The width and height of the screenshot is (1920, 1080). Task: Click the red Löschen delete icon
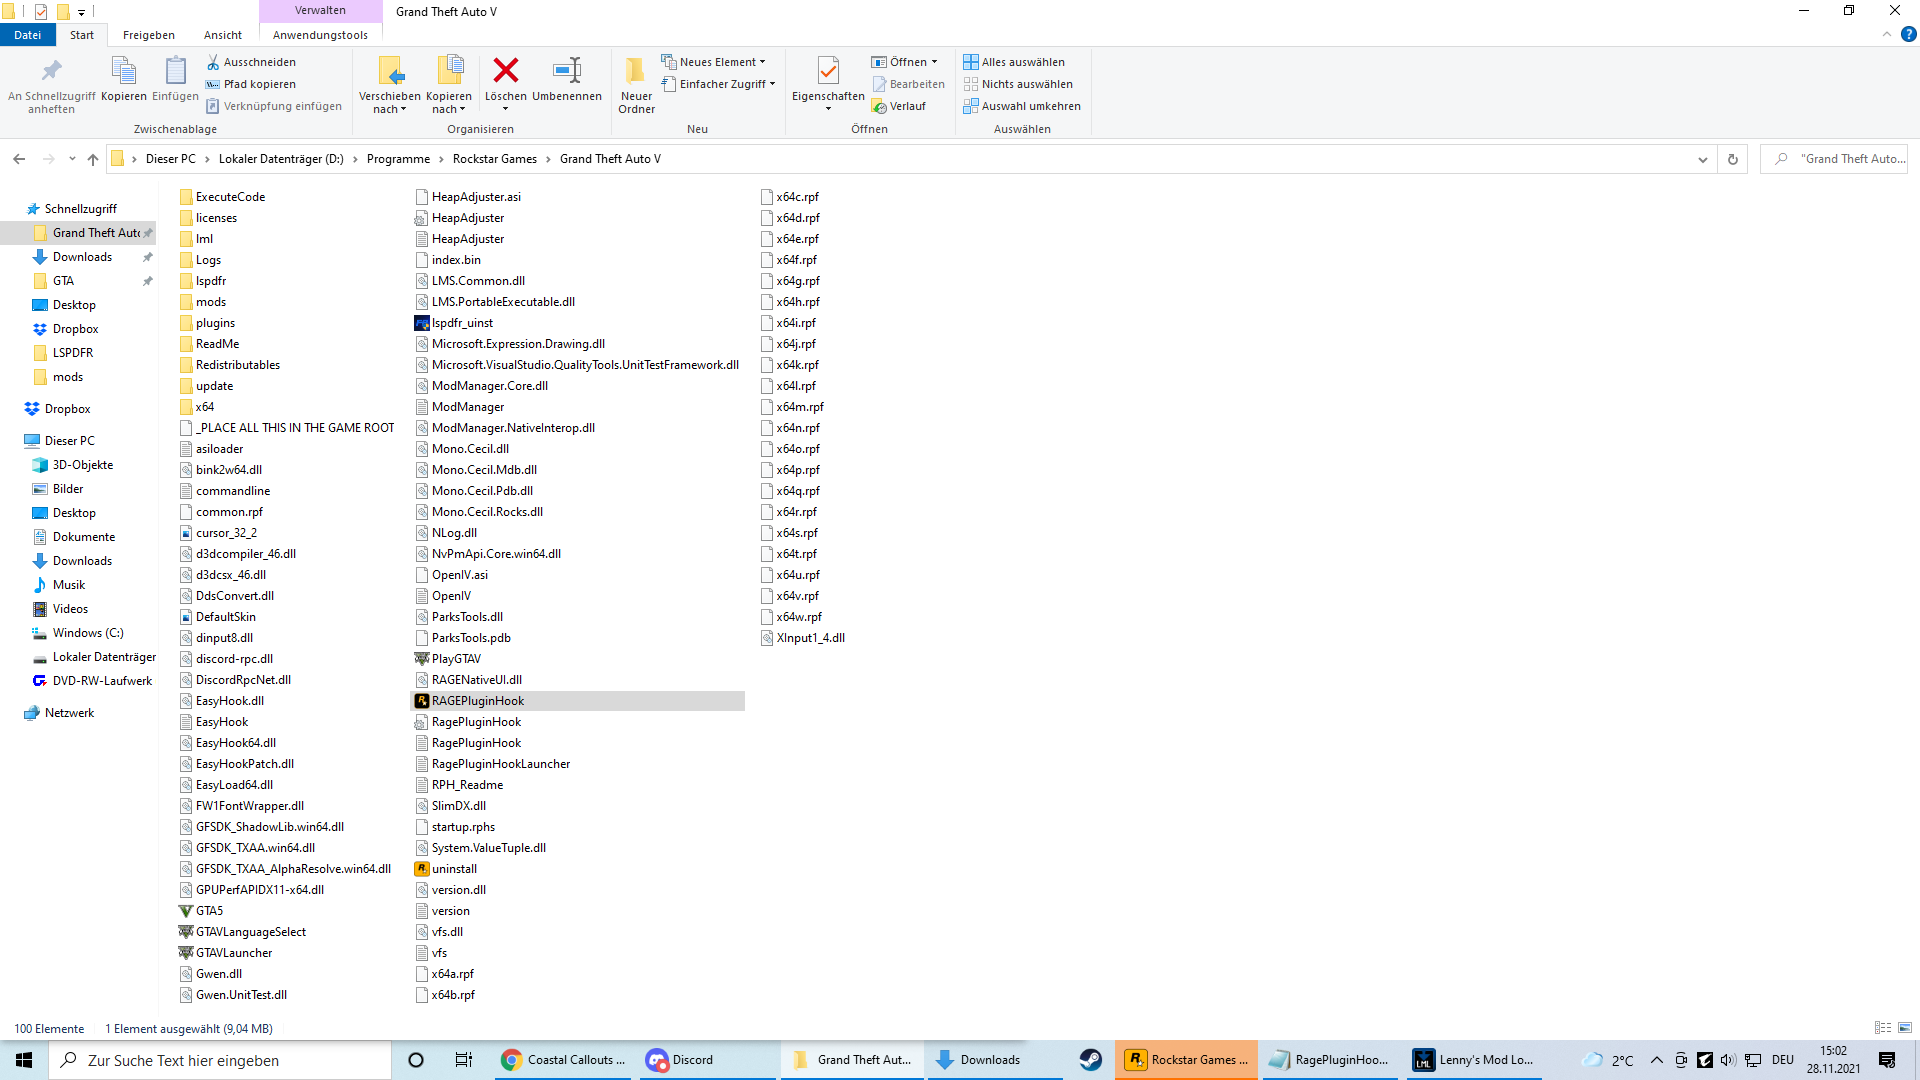coord(506,71)
